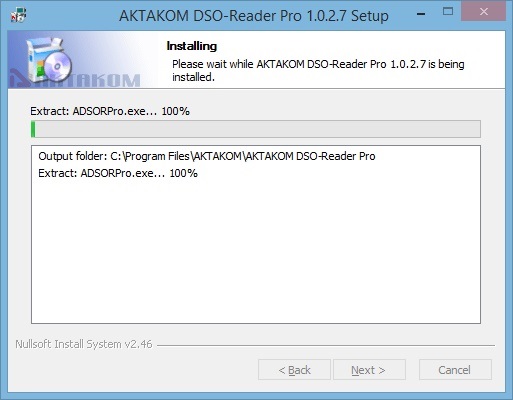This screenshot has height=400, width=513.
Task: Click the Installing header title
Action: pyautogui.click(x=192, y=46)
